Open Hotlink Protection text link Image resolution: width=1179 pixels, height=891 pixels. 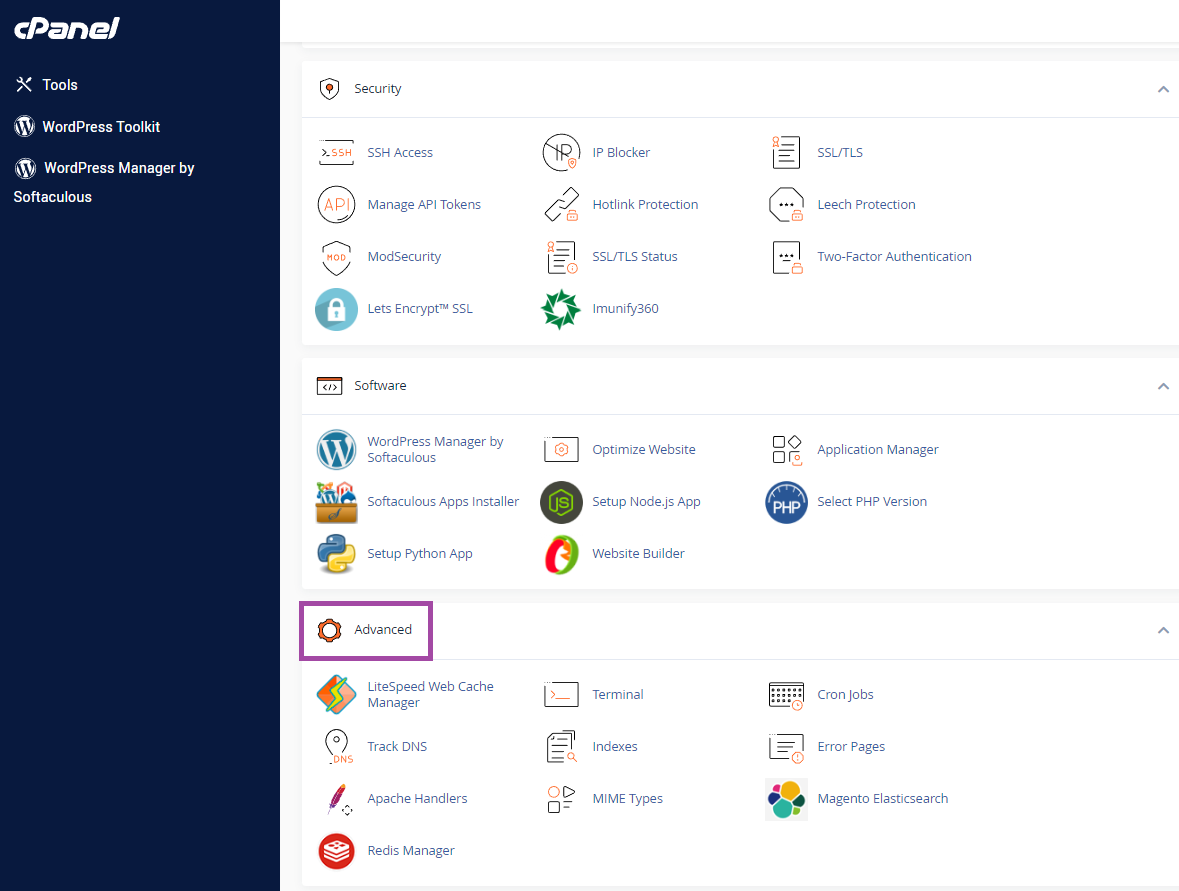645,205
